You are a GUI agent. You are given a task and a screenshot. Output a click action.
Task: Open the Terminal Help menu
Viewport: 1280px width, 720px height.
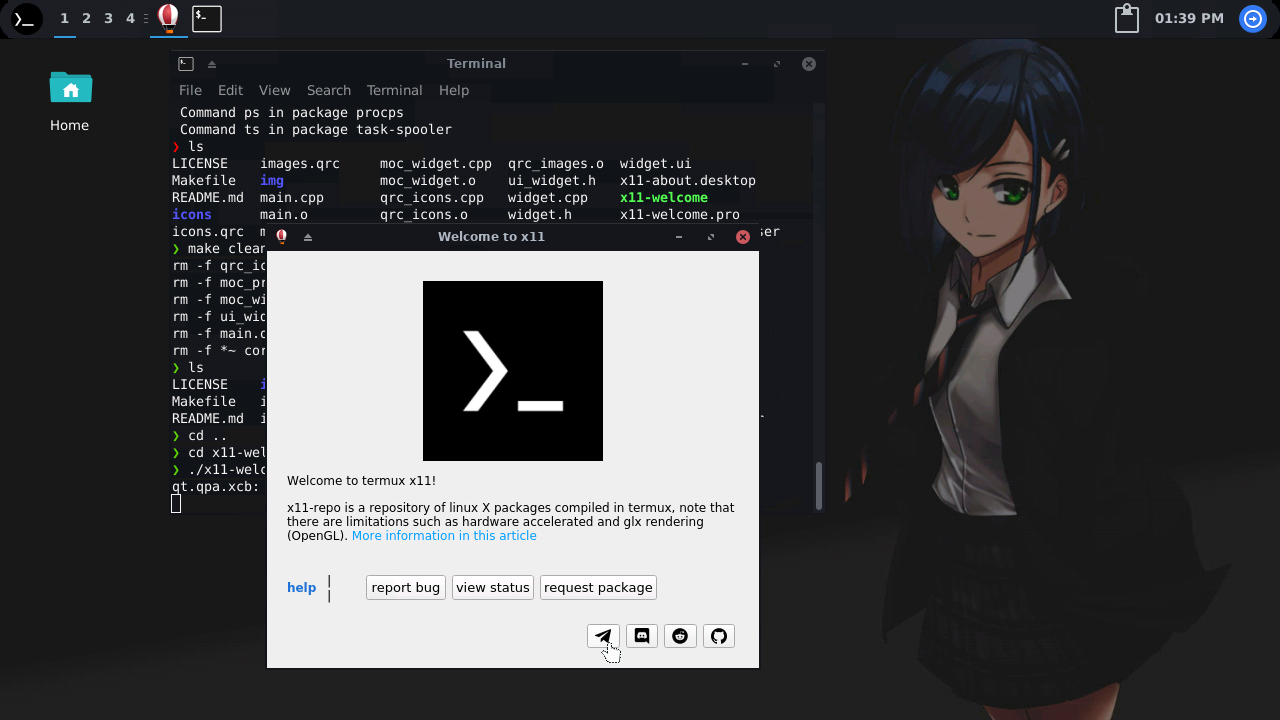point(454,90)
